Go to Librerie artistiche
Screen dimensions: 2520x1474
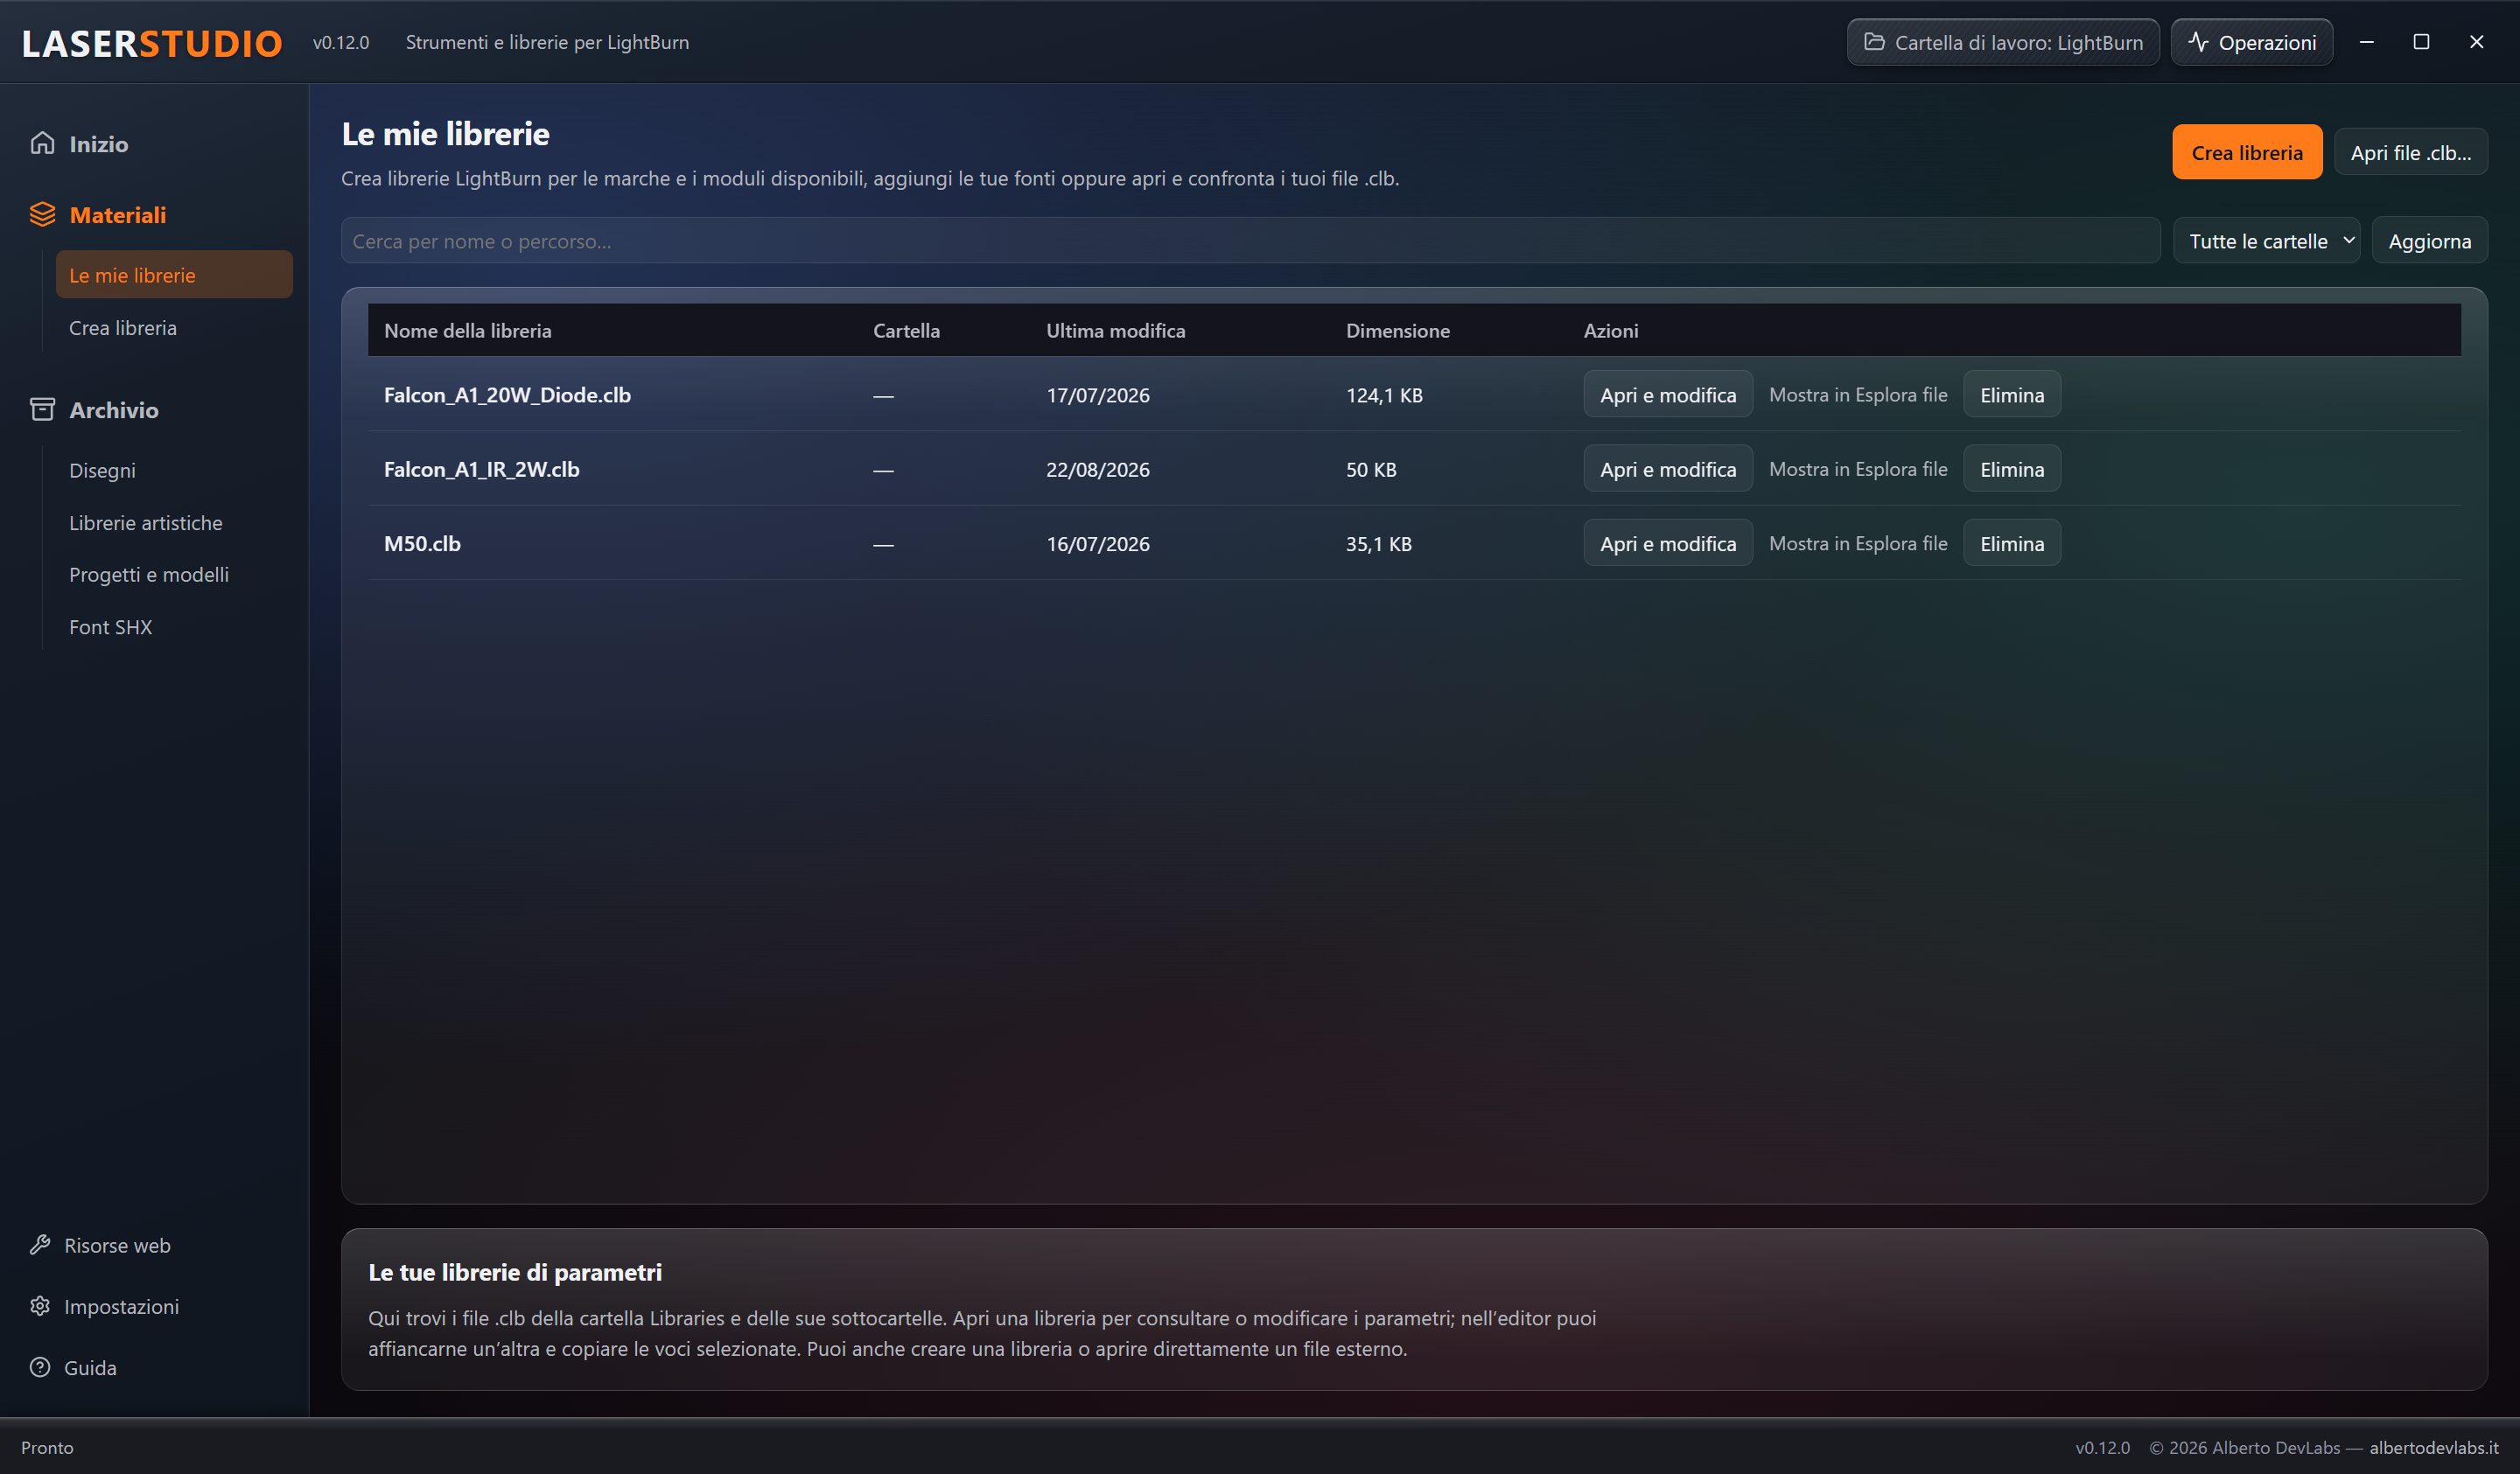click(146, 522)
